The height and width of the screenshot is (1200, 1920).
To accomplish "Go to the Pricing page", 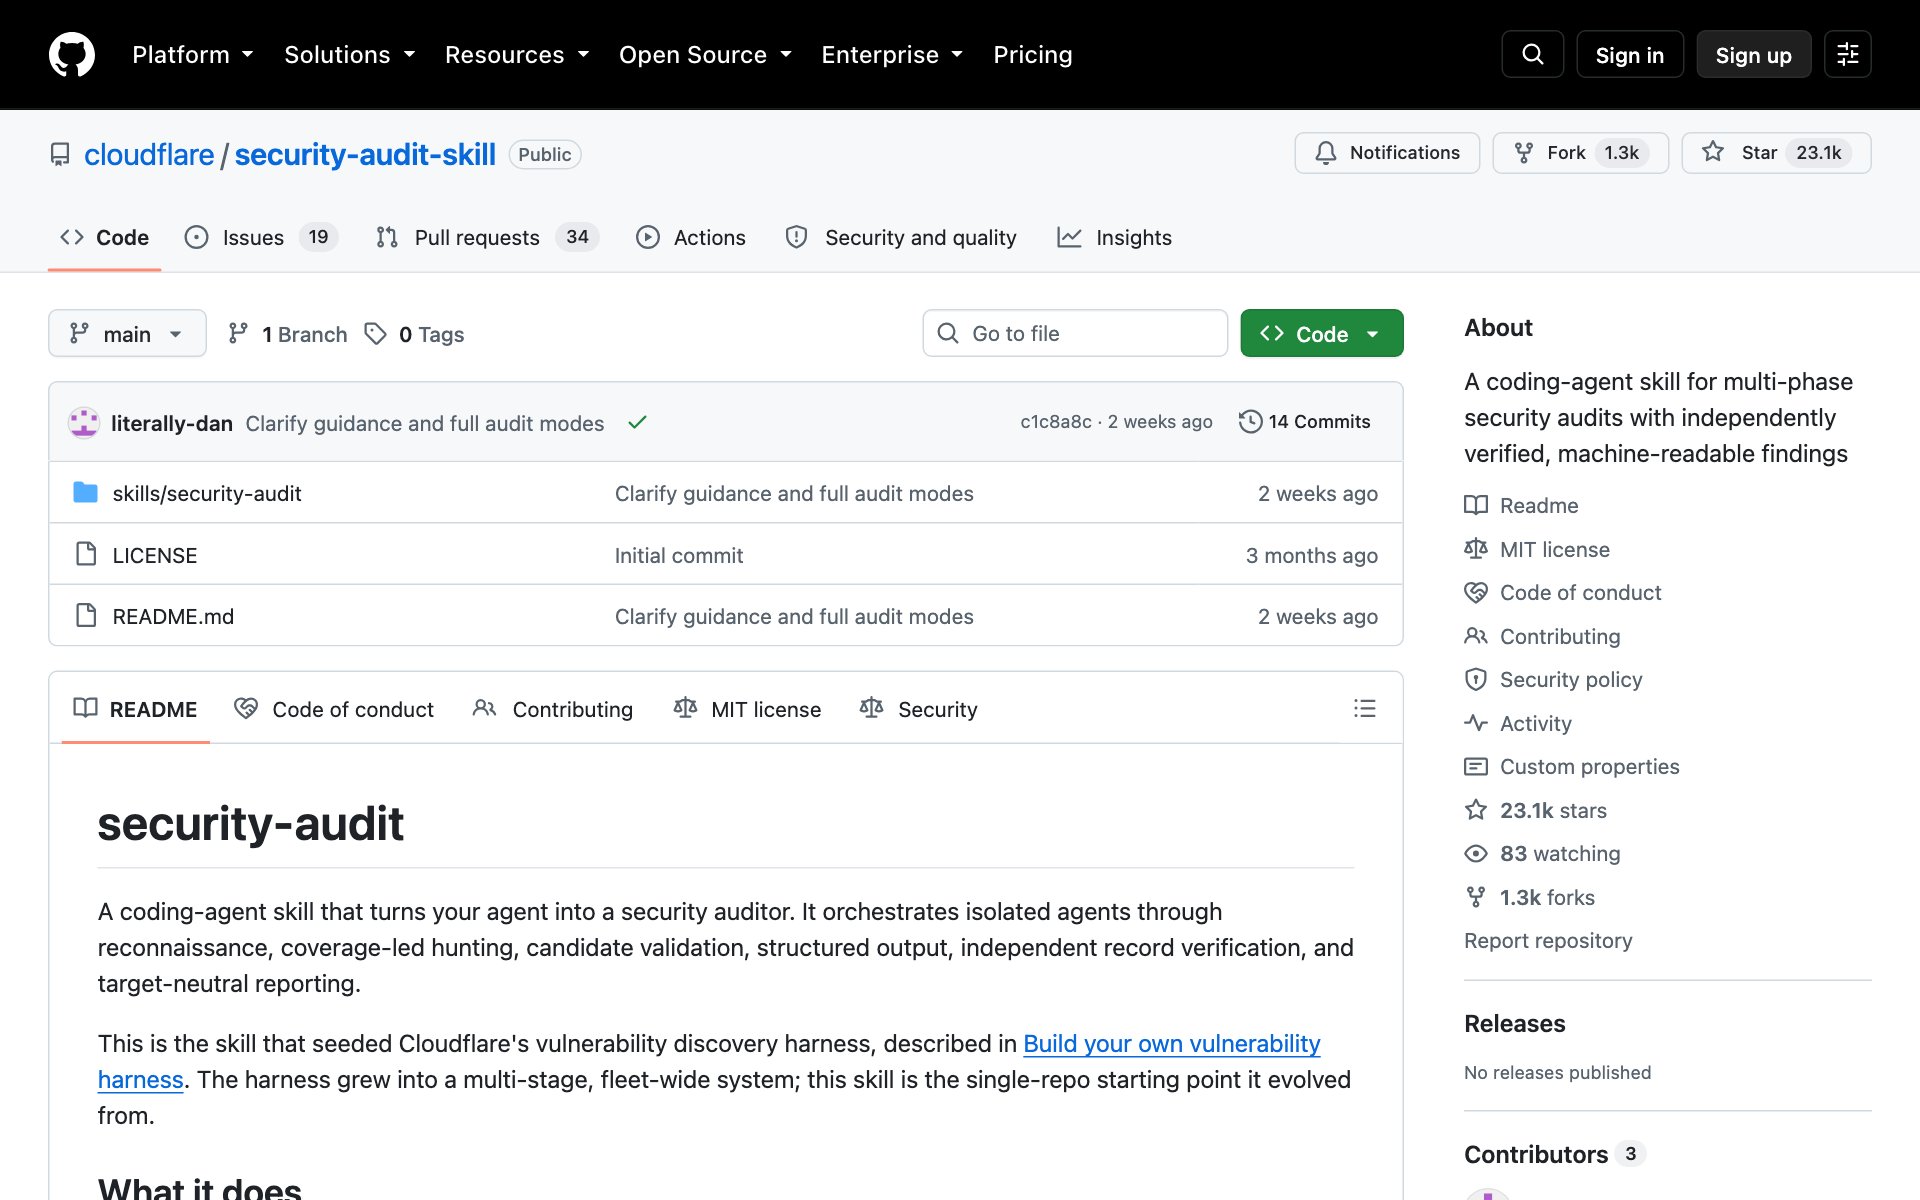I will click(x=1032, y=55).
